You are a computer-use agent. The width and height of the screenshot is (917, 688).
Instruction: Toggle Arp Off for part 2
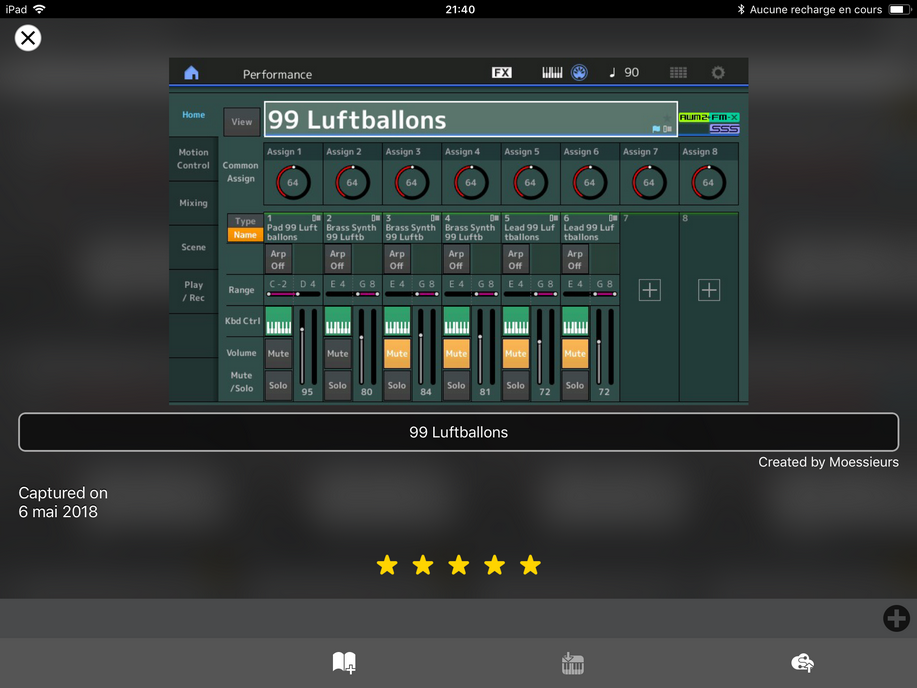[x=338, y=260]
